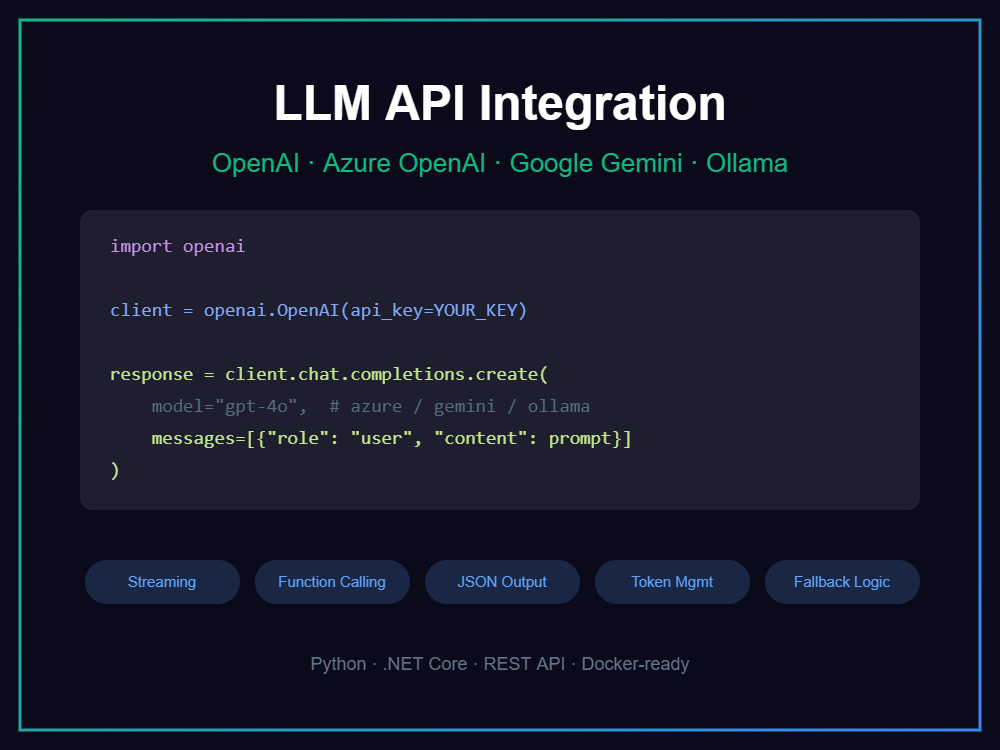Click the 'response = client.chat.completions.create(' line
This screenshot has width=1000, height=750.
[x=329, y=374]
